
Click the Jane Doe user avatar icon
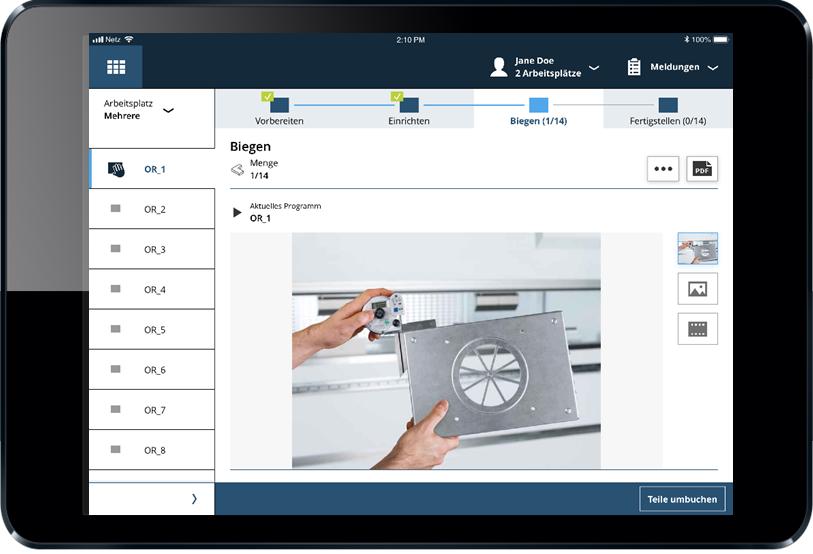(x=499, y=67)
